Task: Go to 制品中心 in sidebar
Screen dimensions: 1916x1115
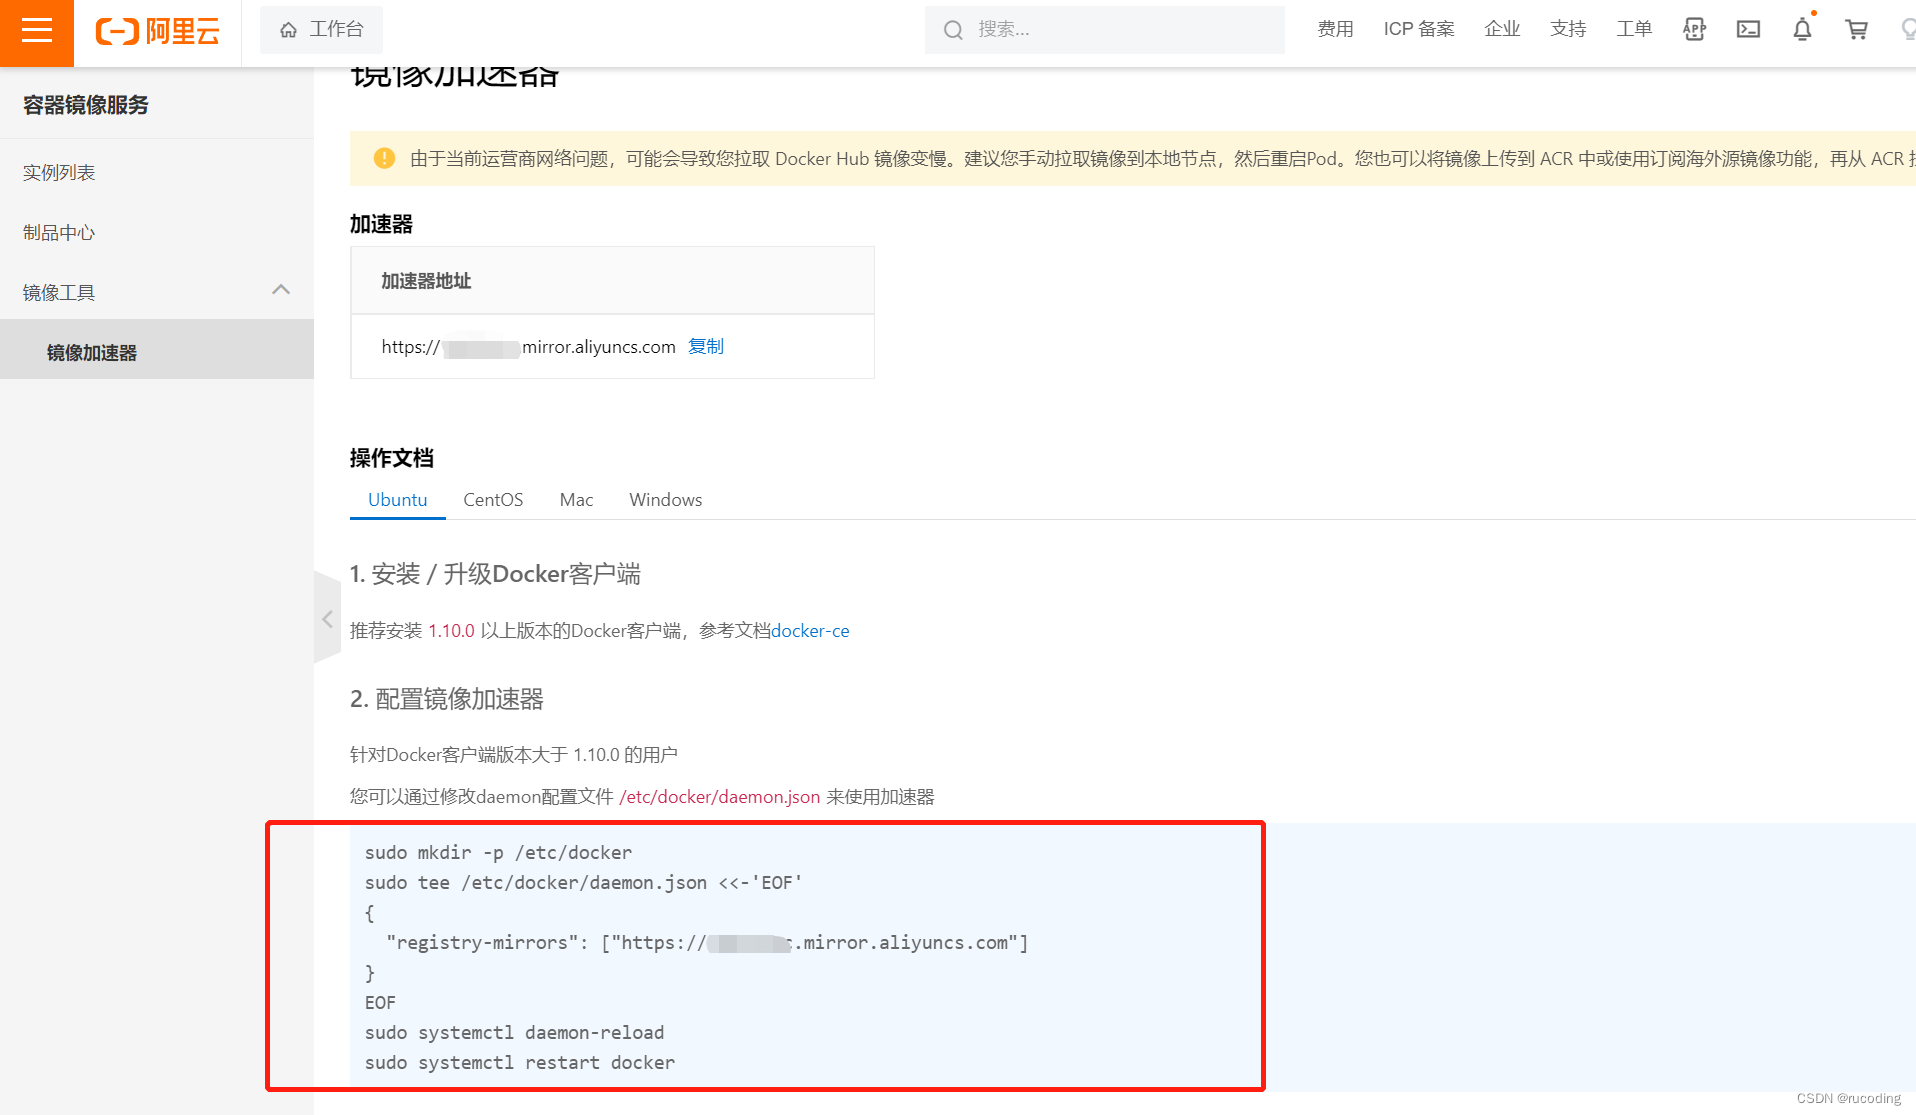Action: [59, 232]
